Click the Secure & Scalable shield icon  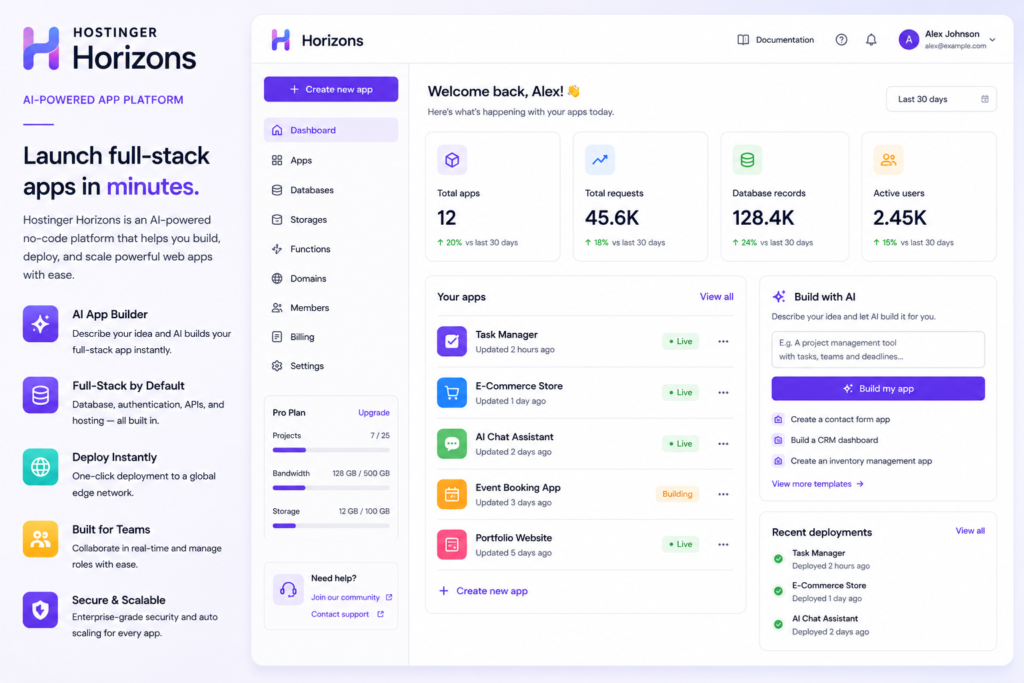point(40,610)
